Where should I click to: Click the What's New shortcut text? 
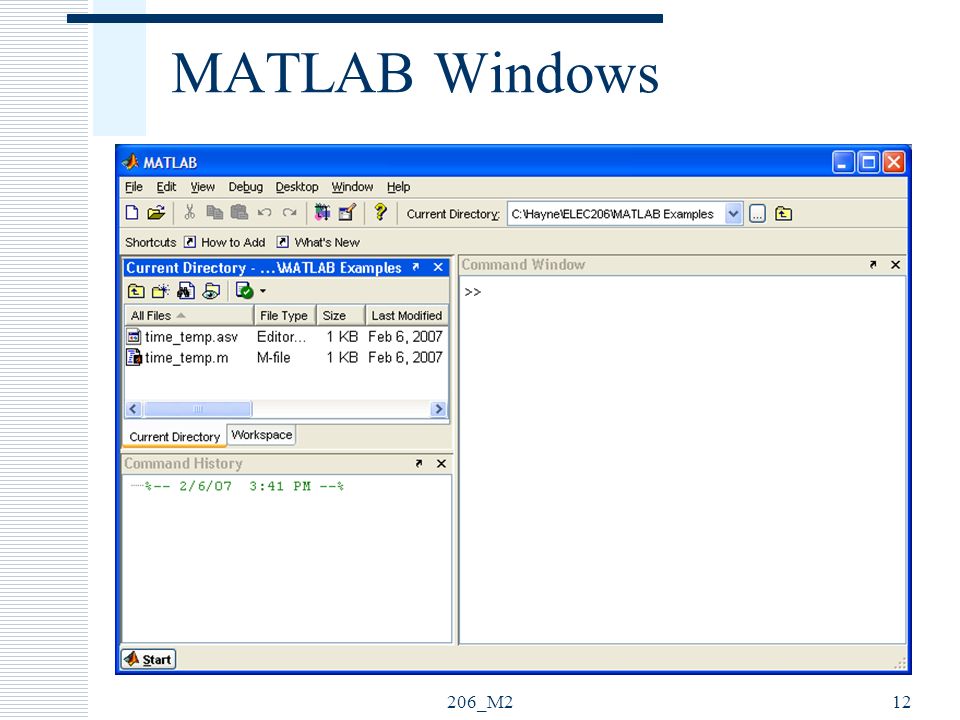coord(327,242)
